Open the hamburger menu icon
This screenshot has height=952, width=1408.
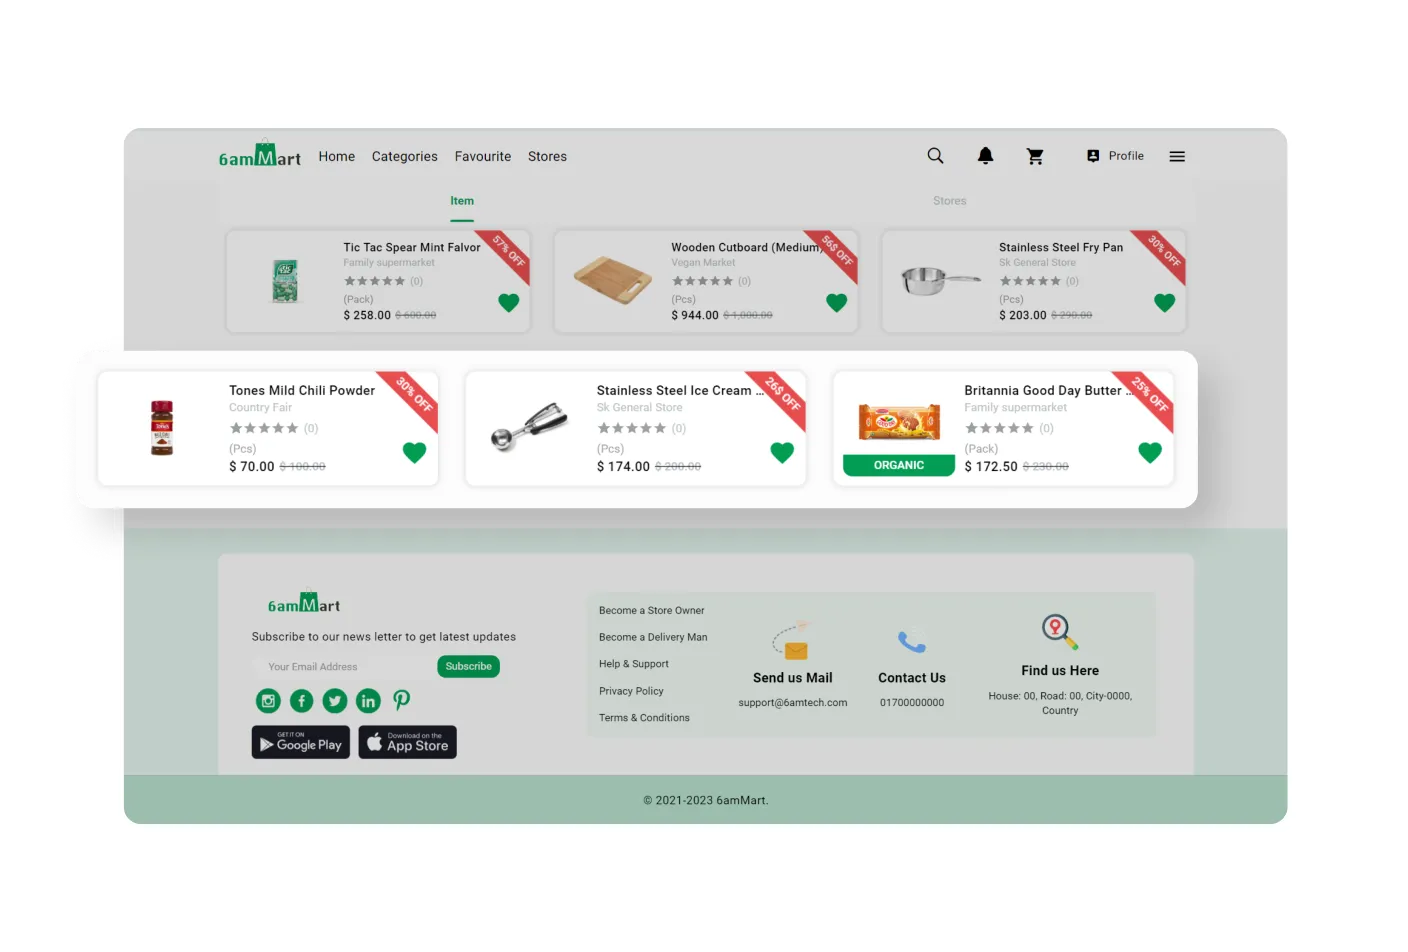[x=1177, y=156]
